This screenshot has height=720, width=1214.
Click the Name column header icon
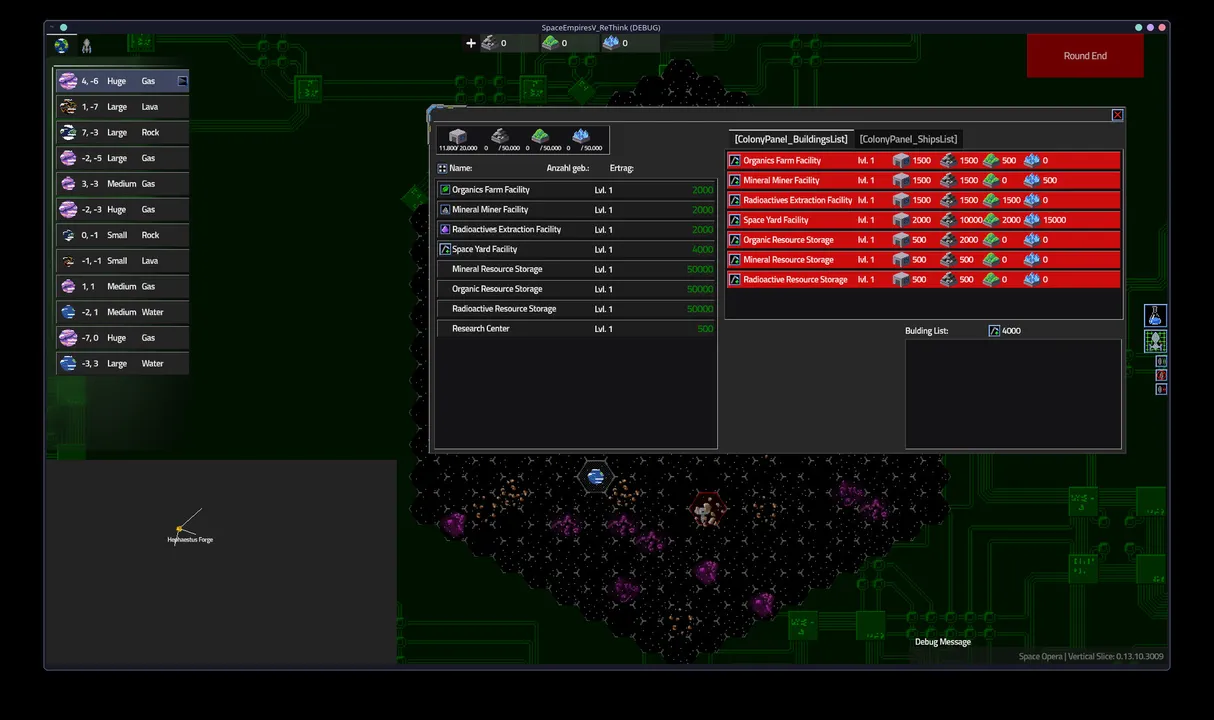(442, 168)
